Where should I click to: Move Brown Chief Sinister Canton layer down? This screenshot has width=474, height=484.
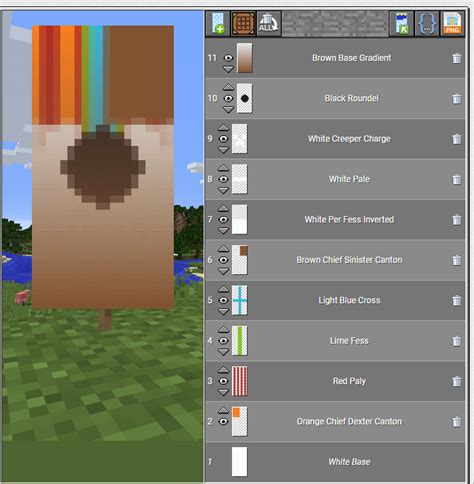223,271
